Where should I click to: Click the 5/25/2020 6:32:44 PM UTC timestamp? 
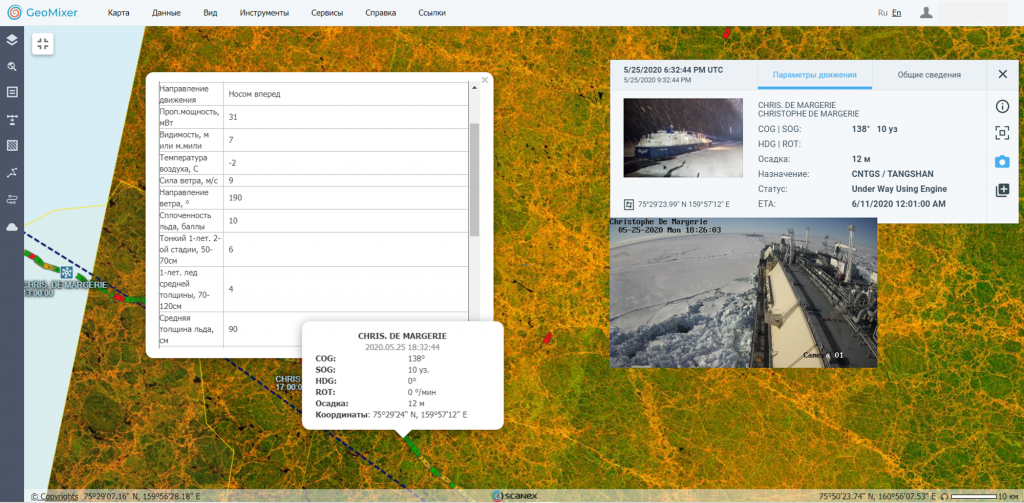(x=673, y=69)
